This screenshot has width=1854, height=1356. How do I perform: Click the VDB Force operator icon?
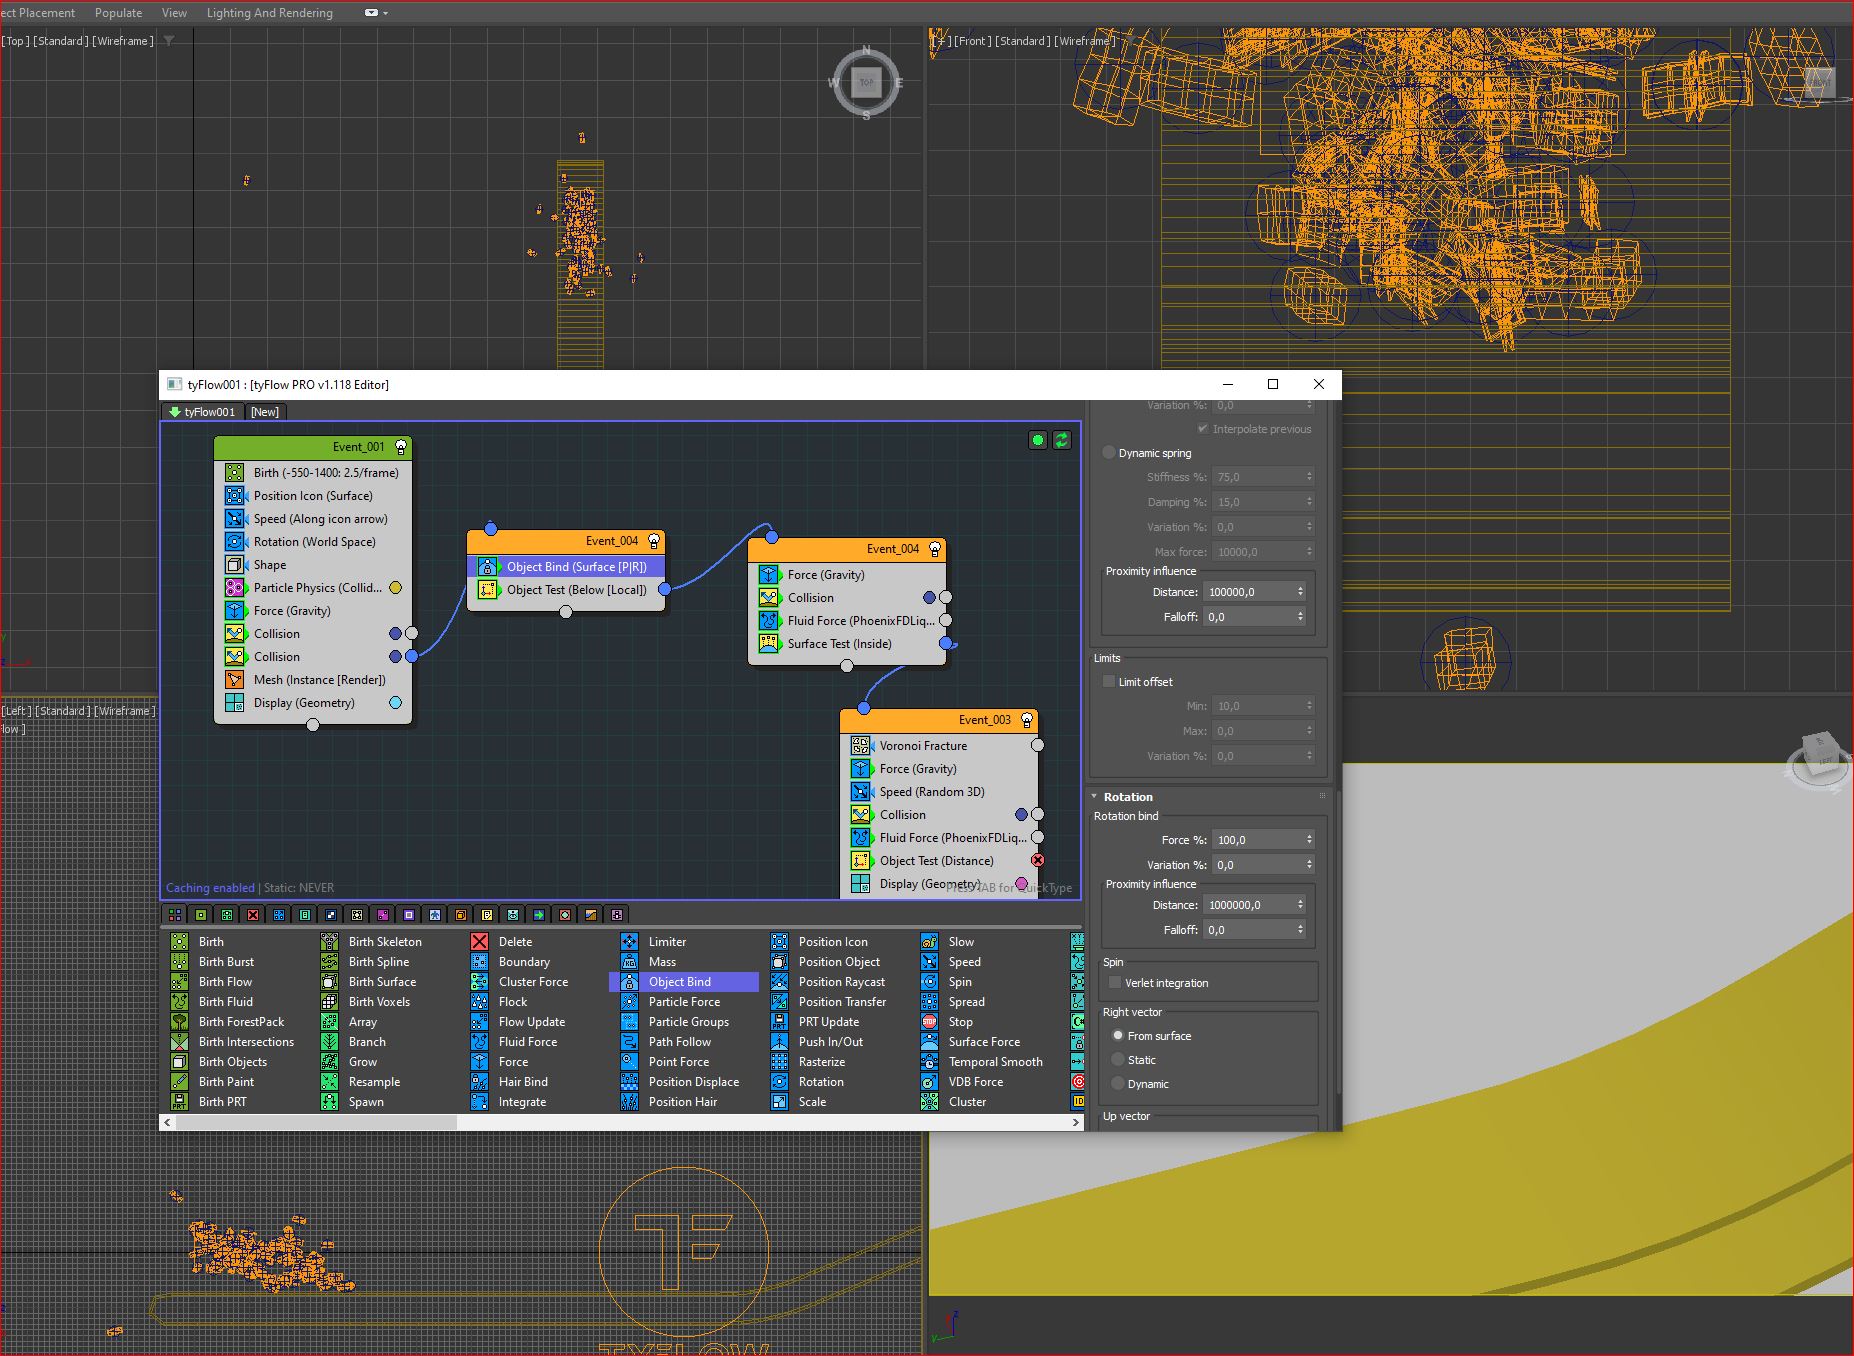click(x=930, y=1082)
